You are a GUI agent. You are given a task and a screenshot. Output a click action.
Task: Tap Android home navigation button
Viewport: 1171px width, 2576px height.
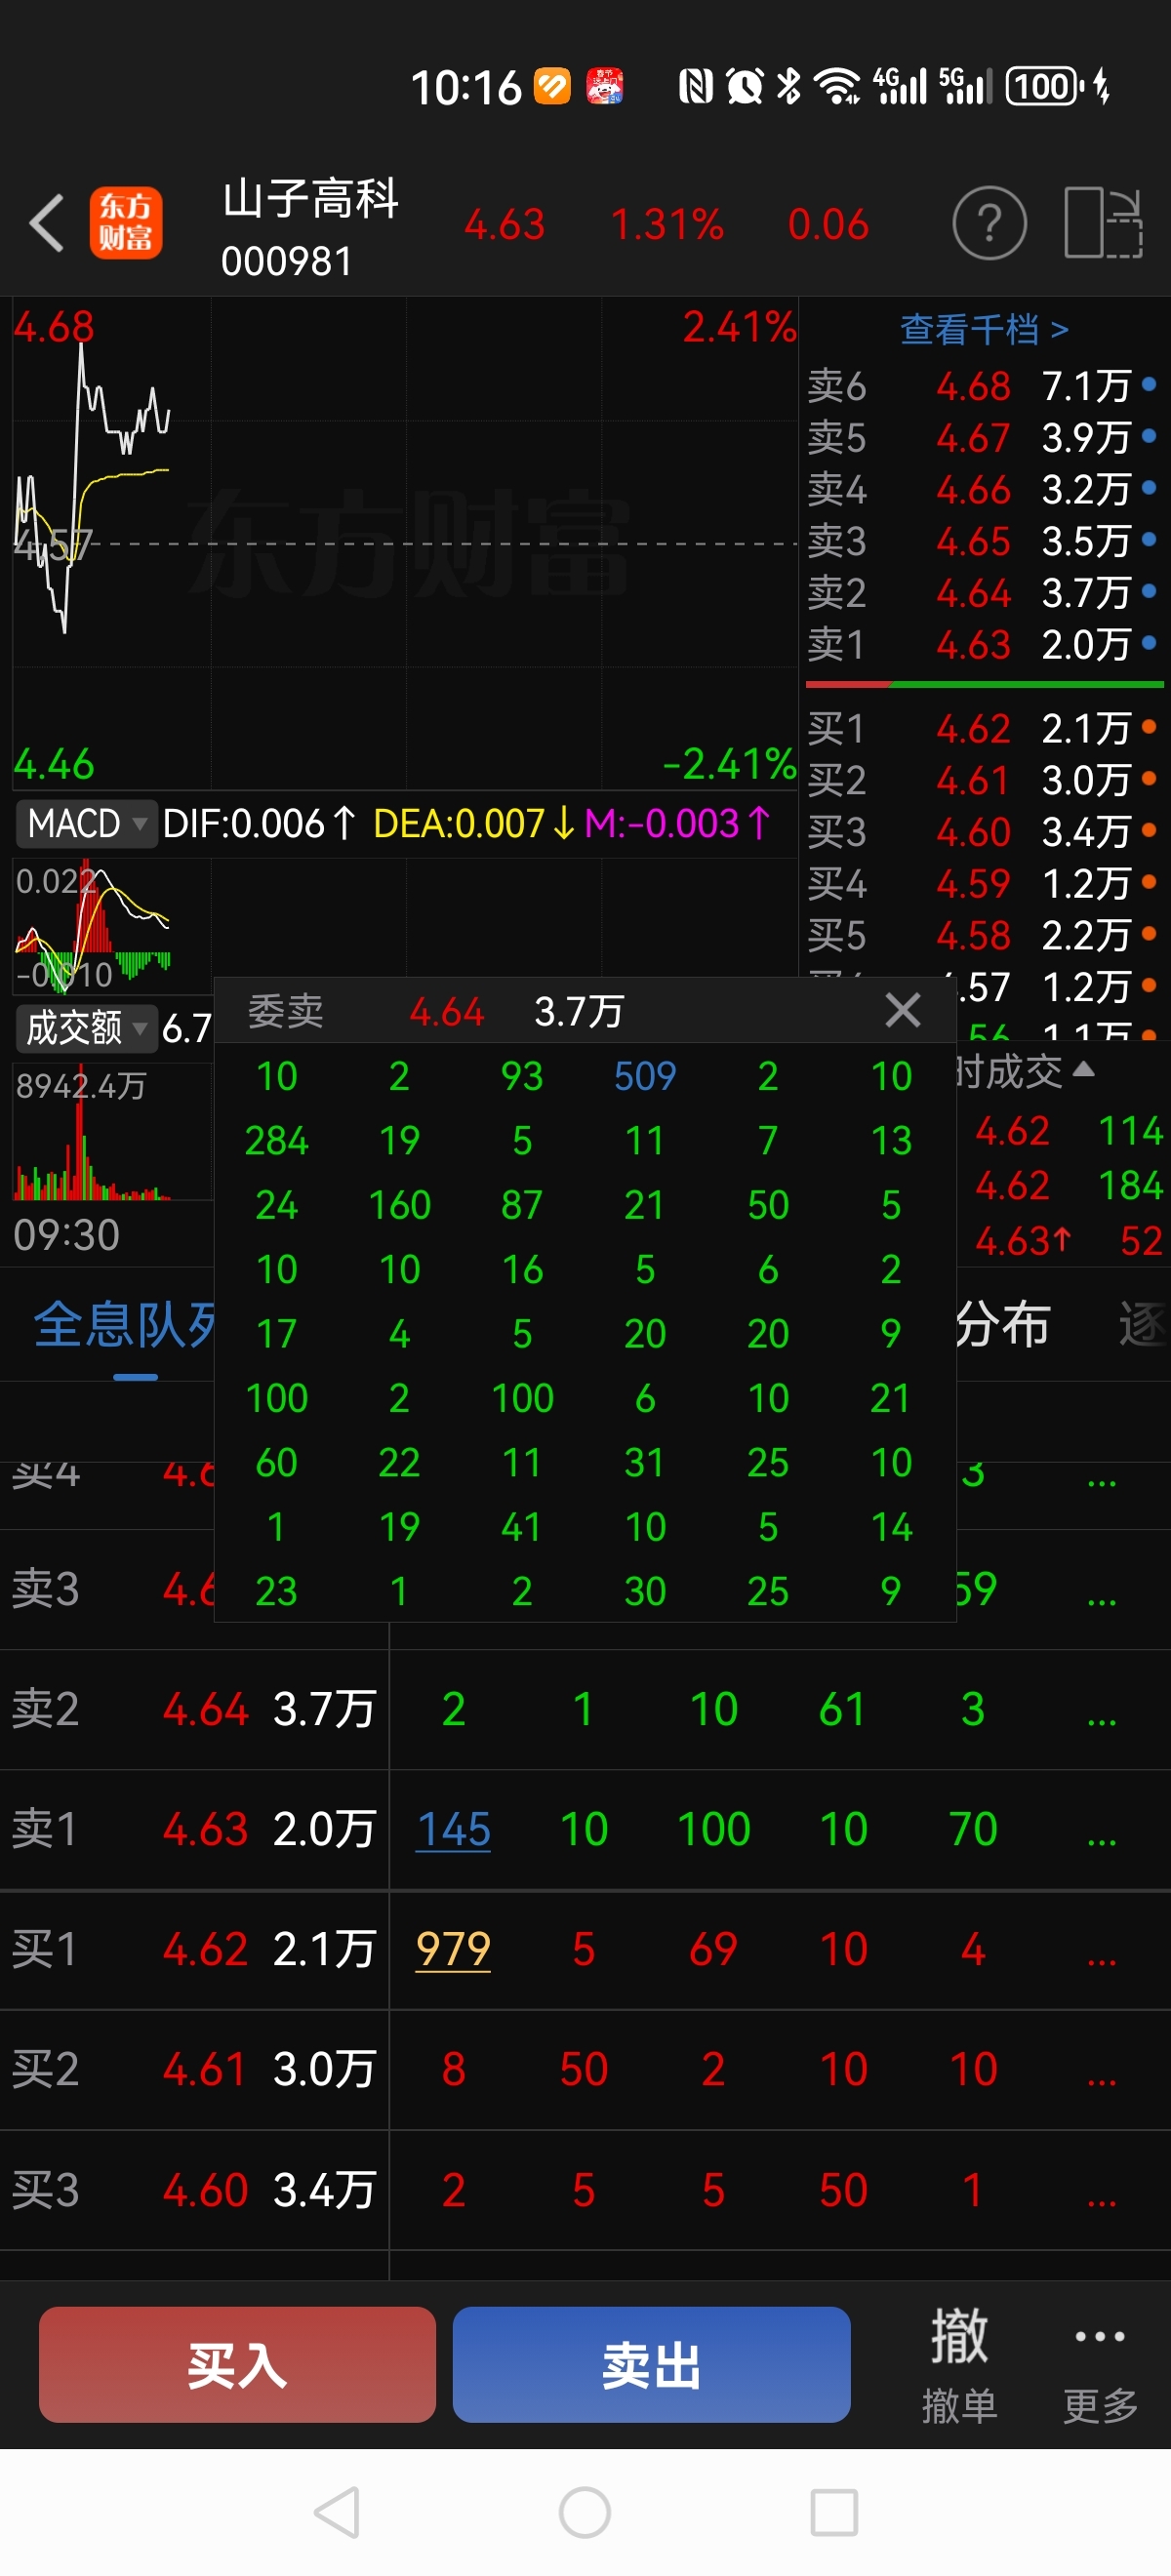[585, 2512]
